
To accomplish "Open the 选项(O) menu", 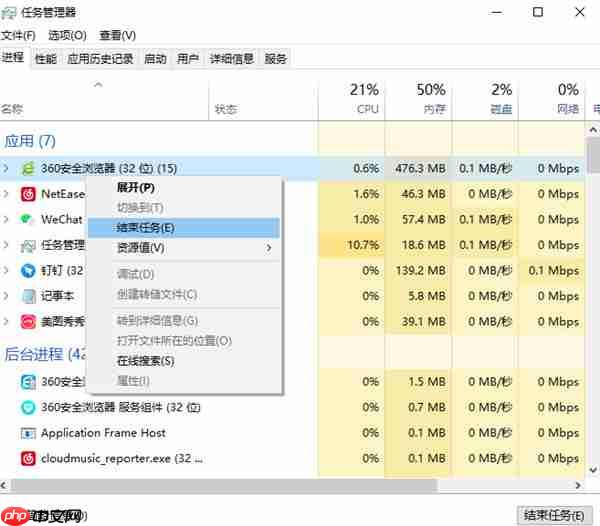I will [67, 35].
